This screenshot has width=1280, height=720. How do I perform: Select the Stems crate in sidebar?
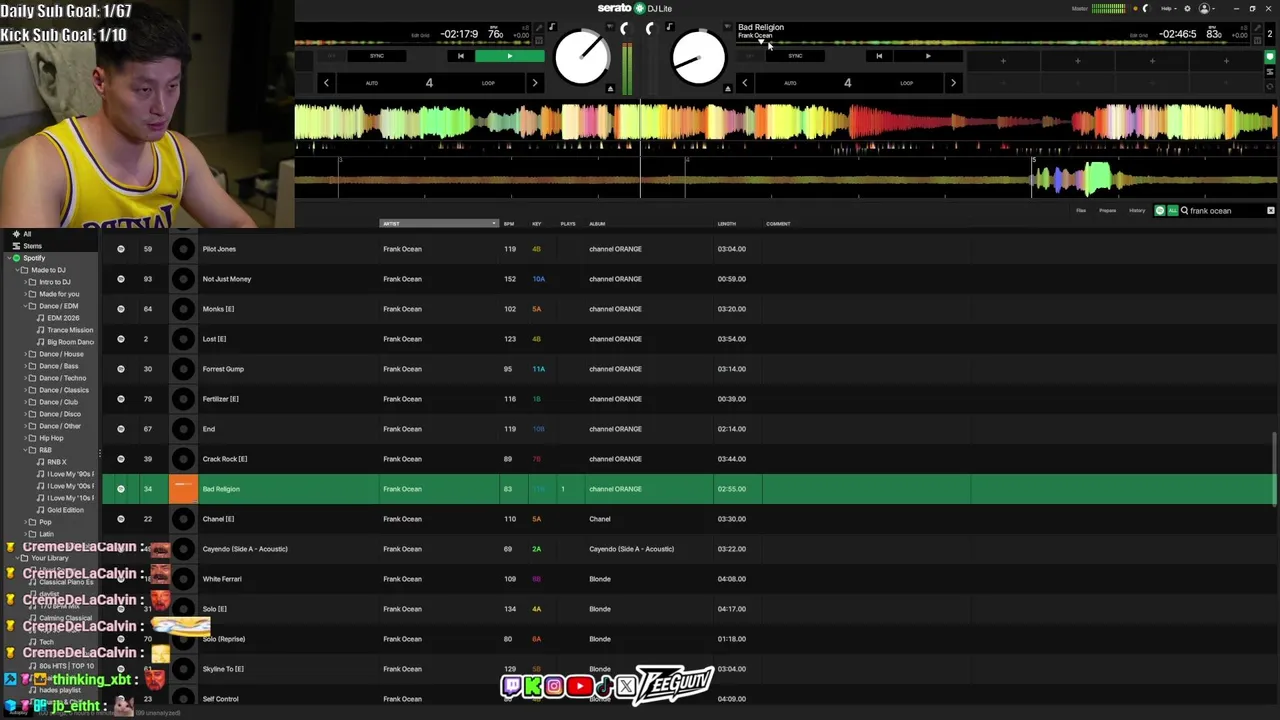[32, 246]
